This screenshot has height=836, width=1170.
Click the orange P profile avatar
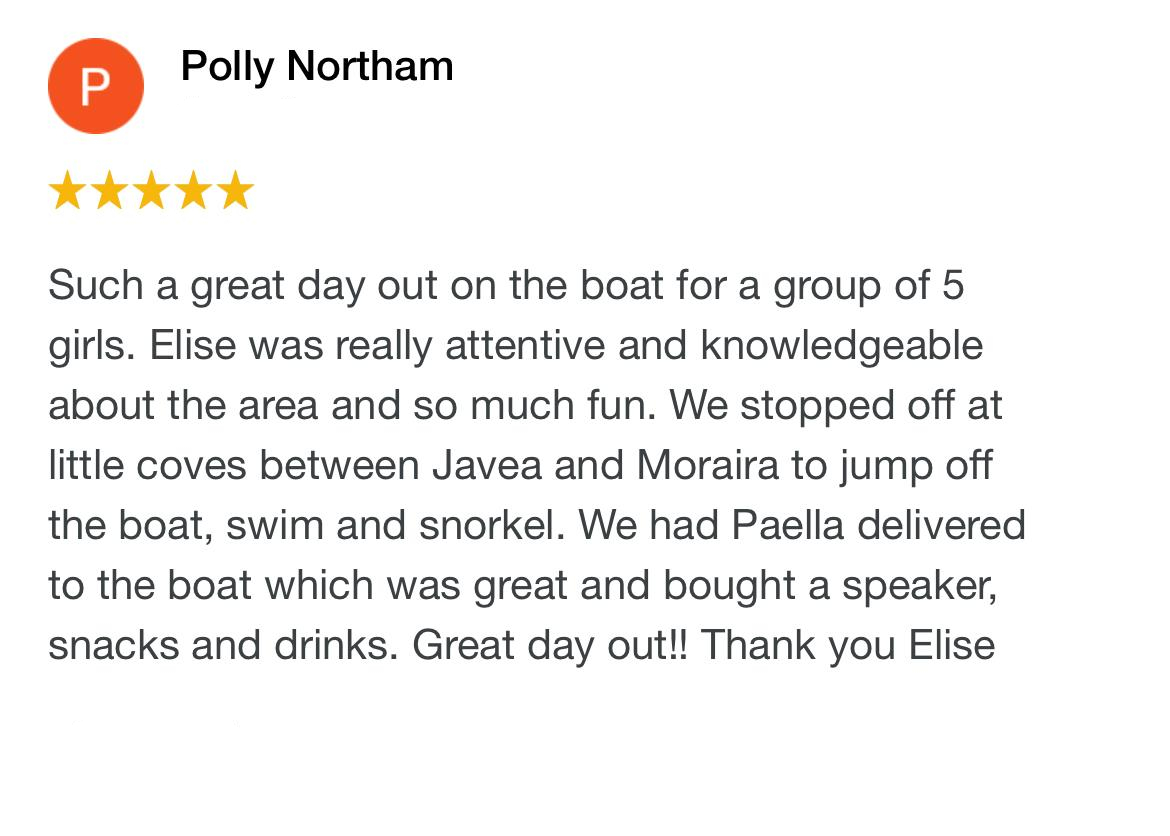pos(96,86)
